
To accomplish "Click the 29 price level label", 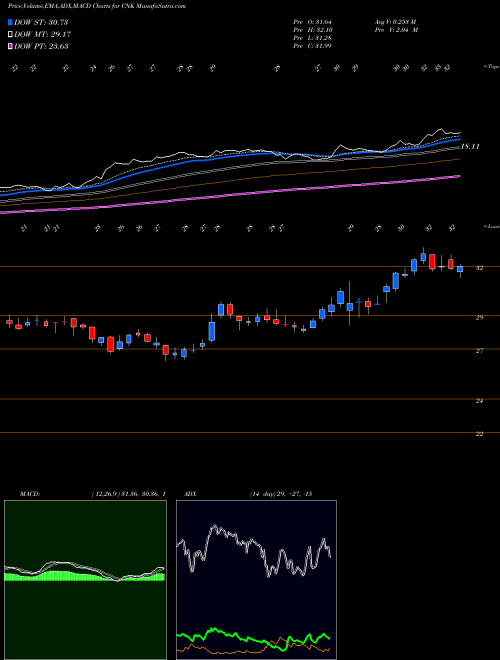I will point(479,317).
